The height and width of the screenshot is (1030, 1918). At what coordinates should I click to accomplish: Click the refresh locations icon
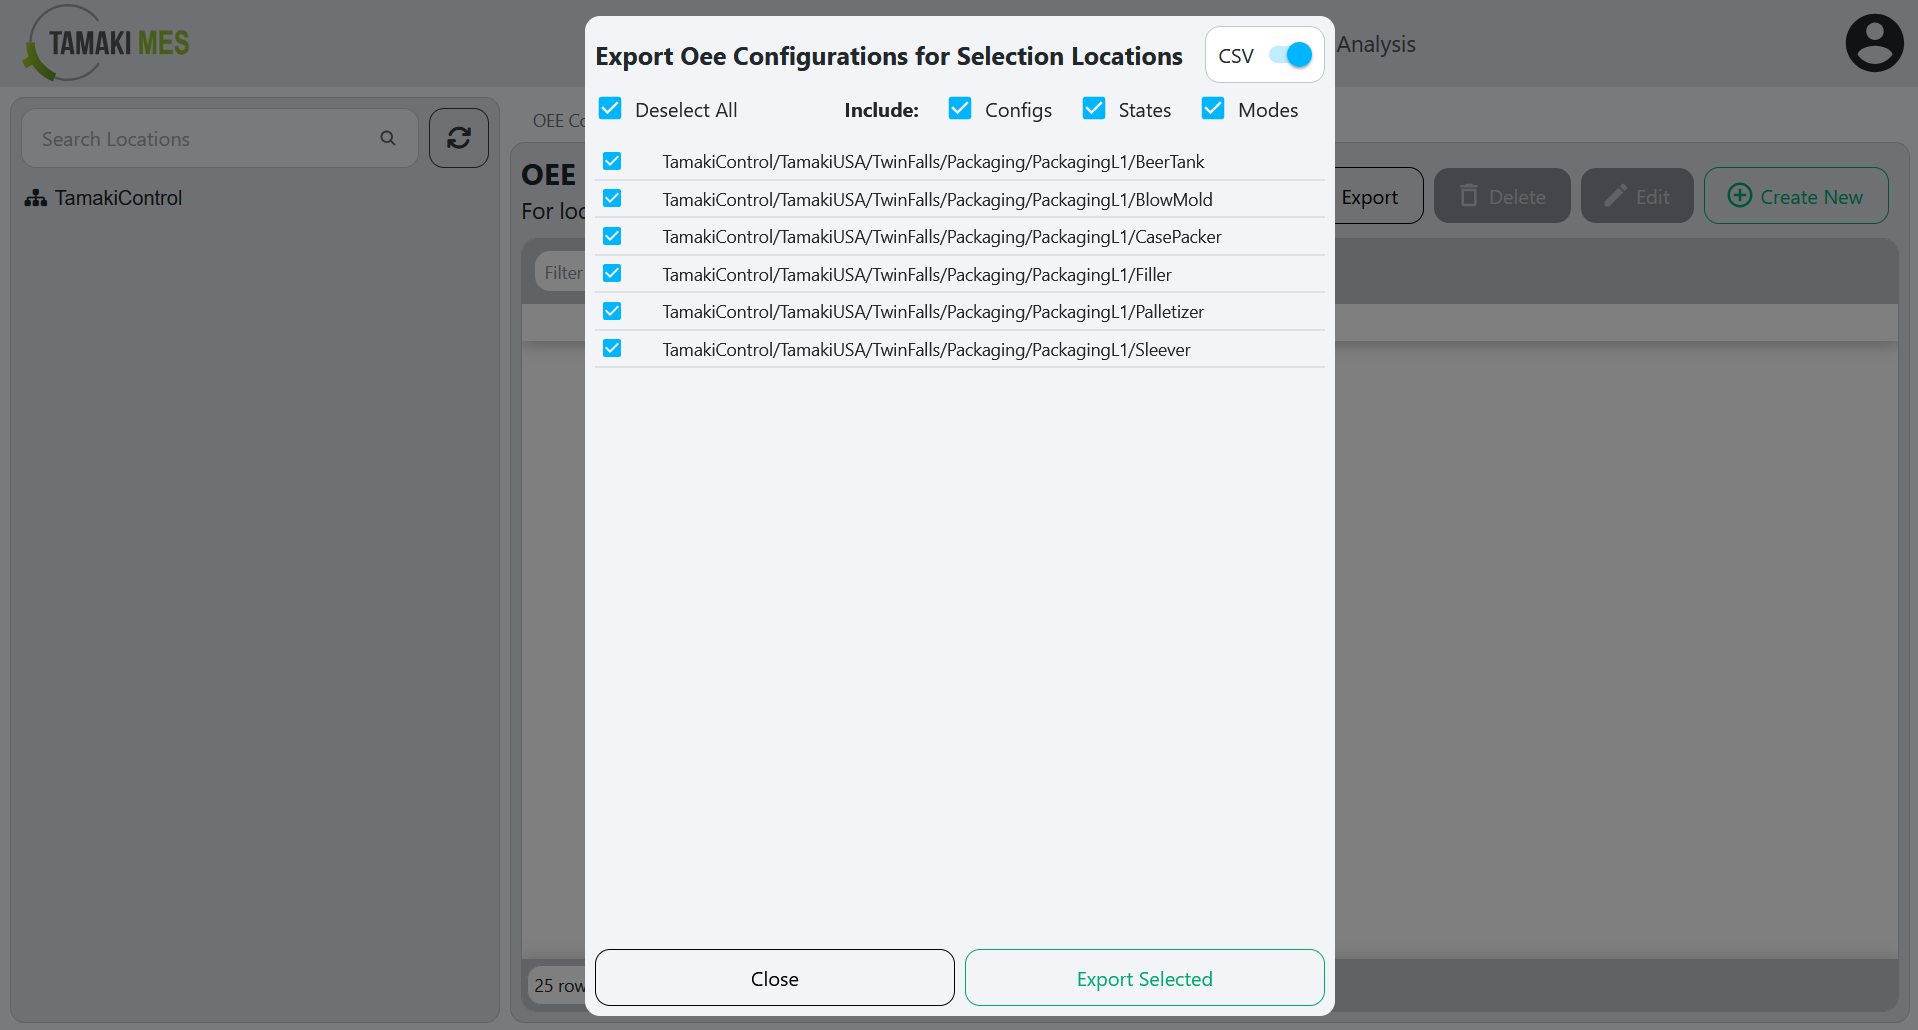[x=458, y=138]
